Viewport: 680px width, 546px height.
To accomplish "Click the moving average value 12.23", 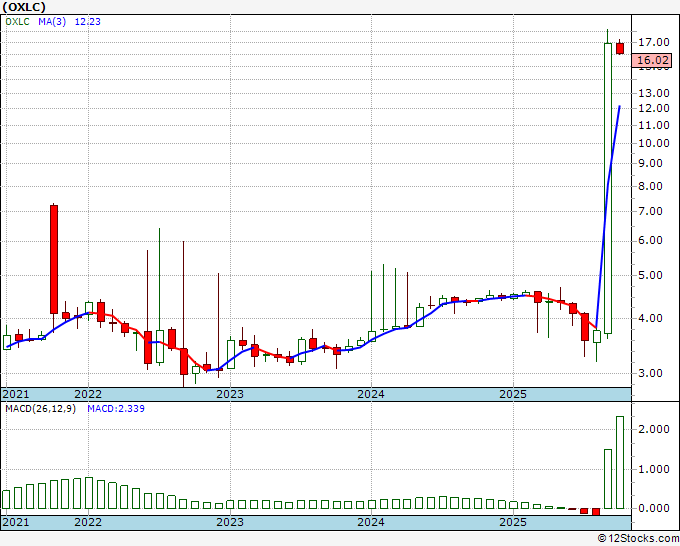I will (x=88, y=22).
